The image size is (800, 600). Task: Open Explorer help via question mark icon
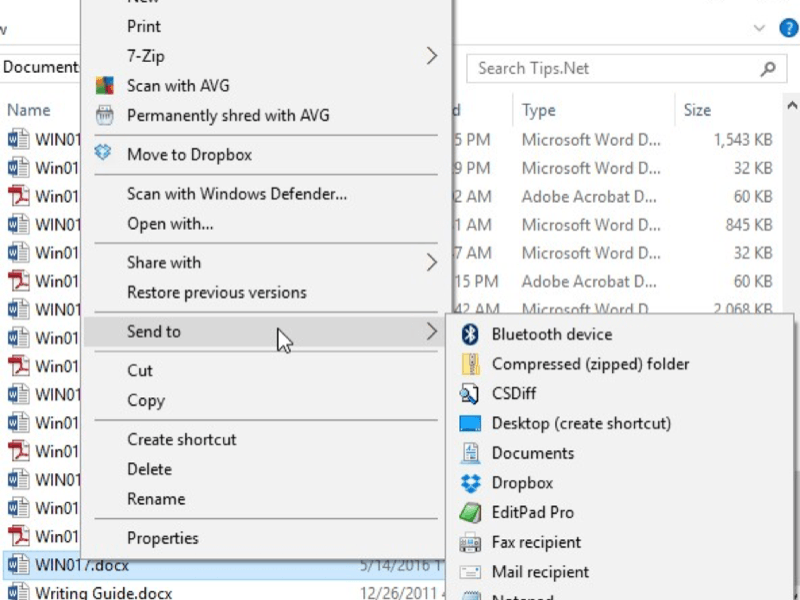pos(789,28)
